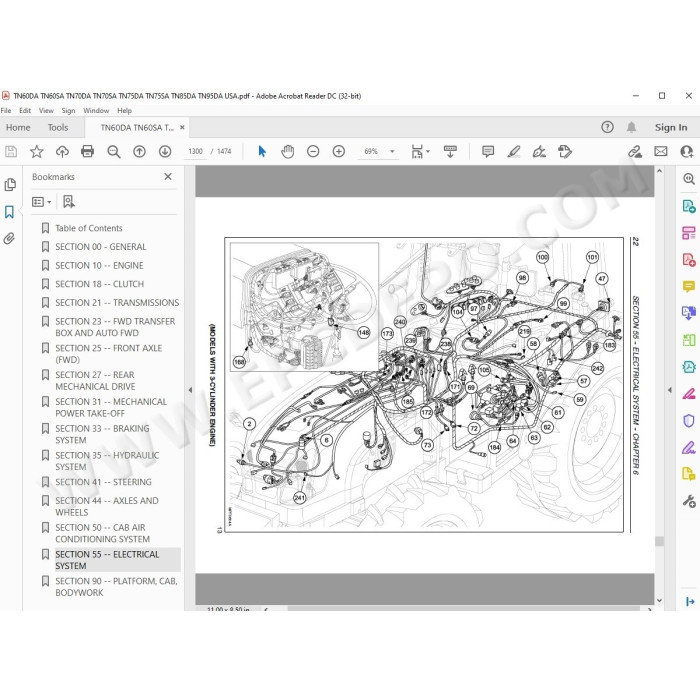Open Help question mark icon

click(607, 127)
